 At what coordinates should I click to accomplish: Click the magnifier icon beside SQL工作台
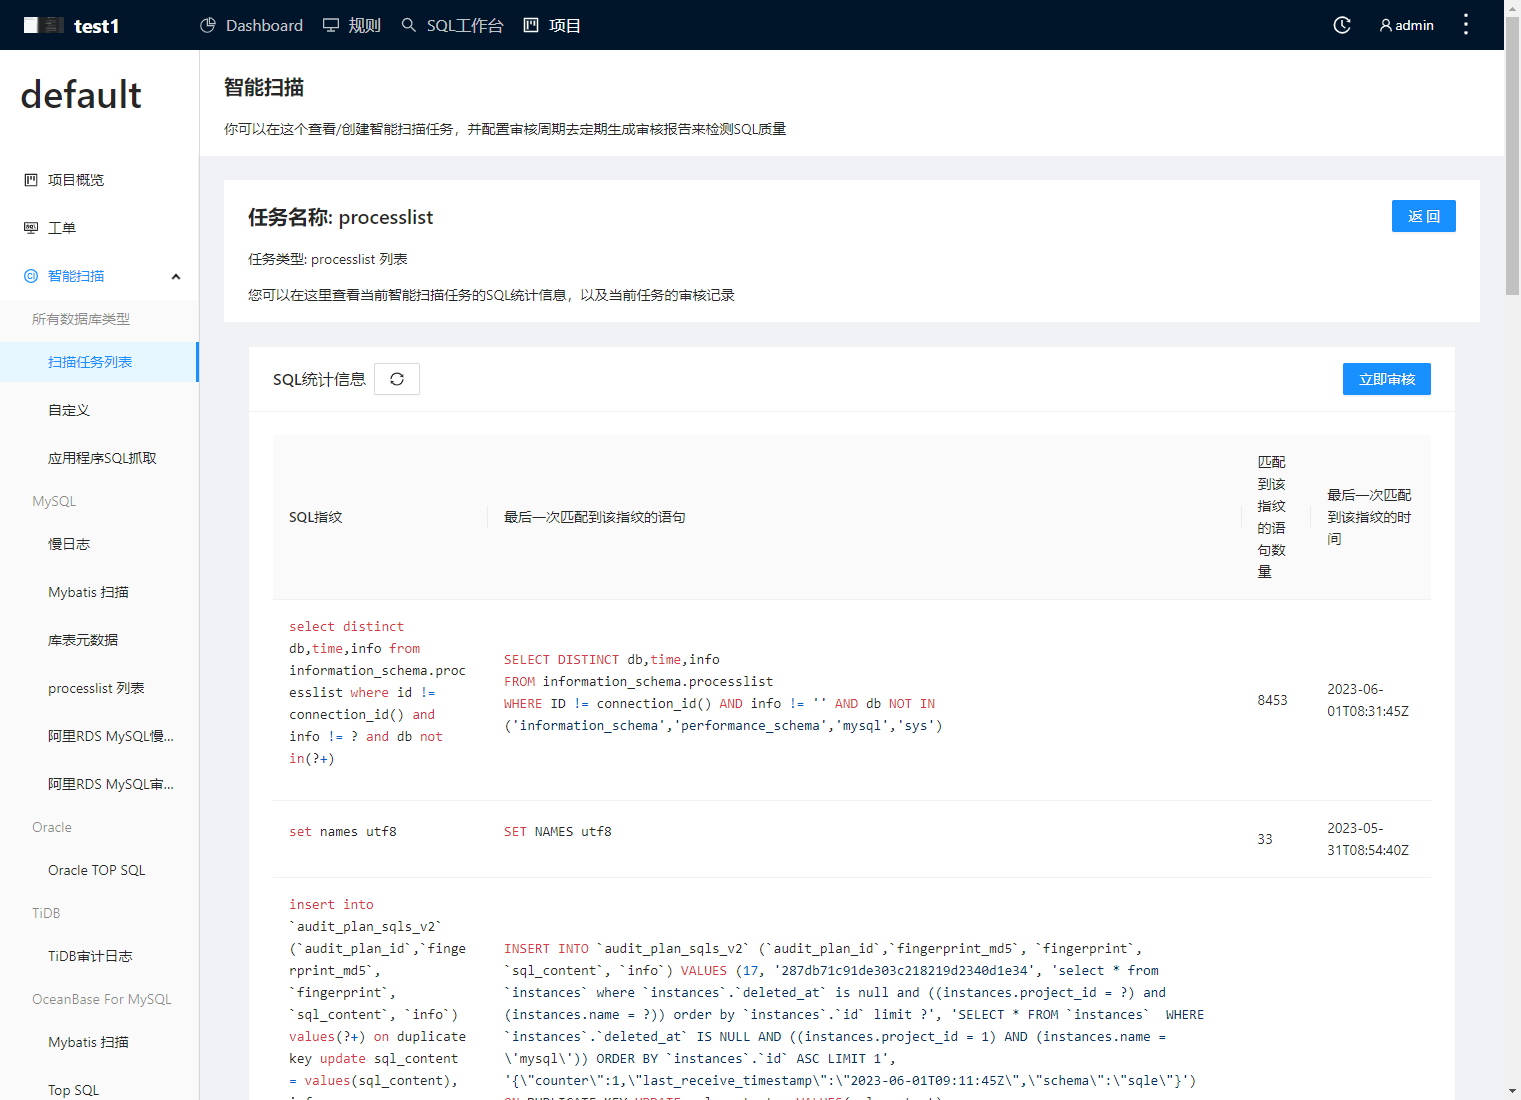coord(409,25)
